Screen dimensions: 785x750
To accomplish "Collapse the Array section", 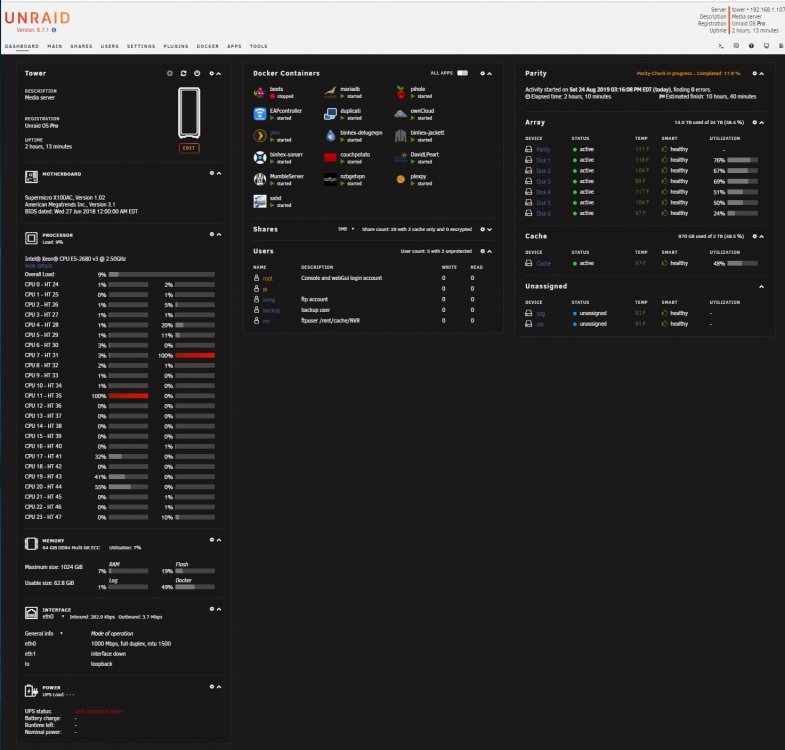I will point(761,123).
